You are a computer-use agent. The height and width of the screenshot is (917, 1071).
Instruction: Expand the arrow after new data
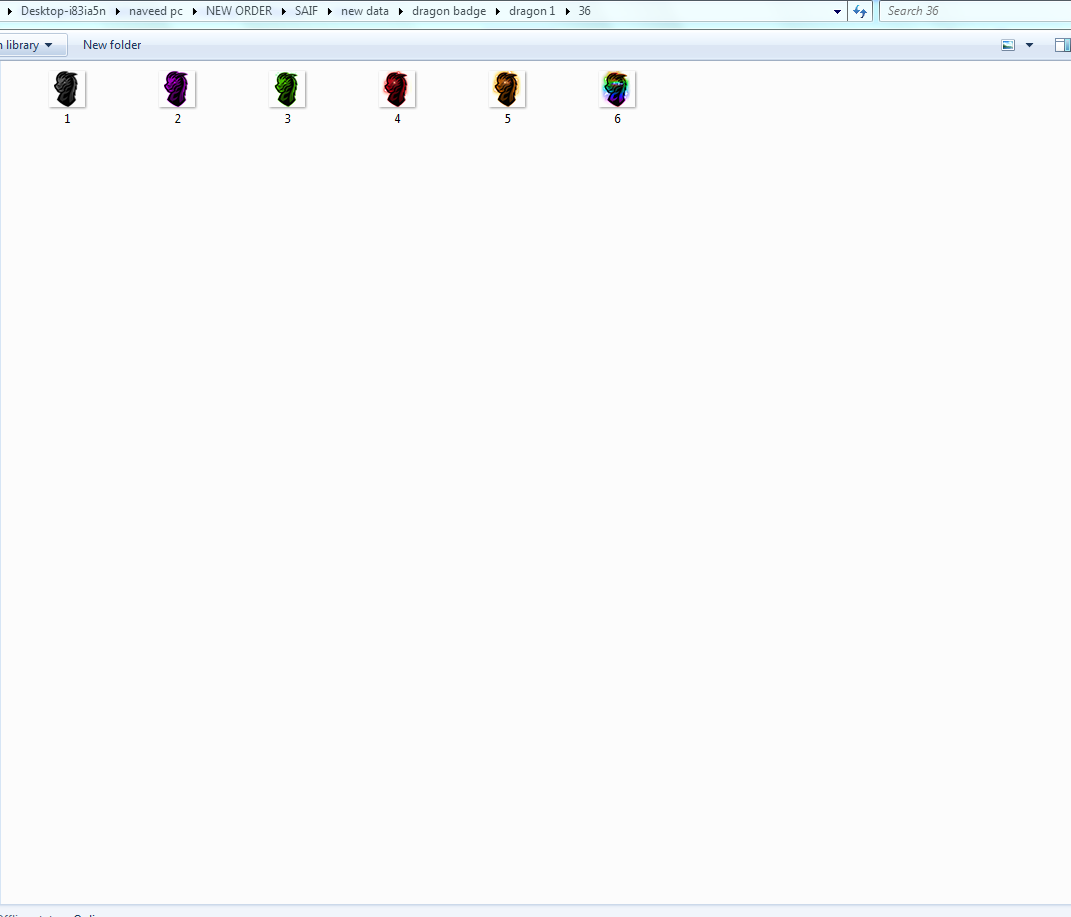coord(401,12)
